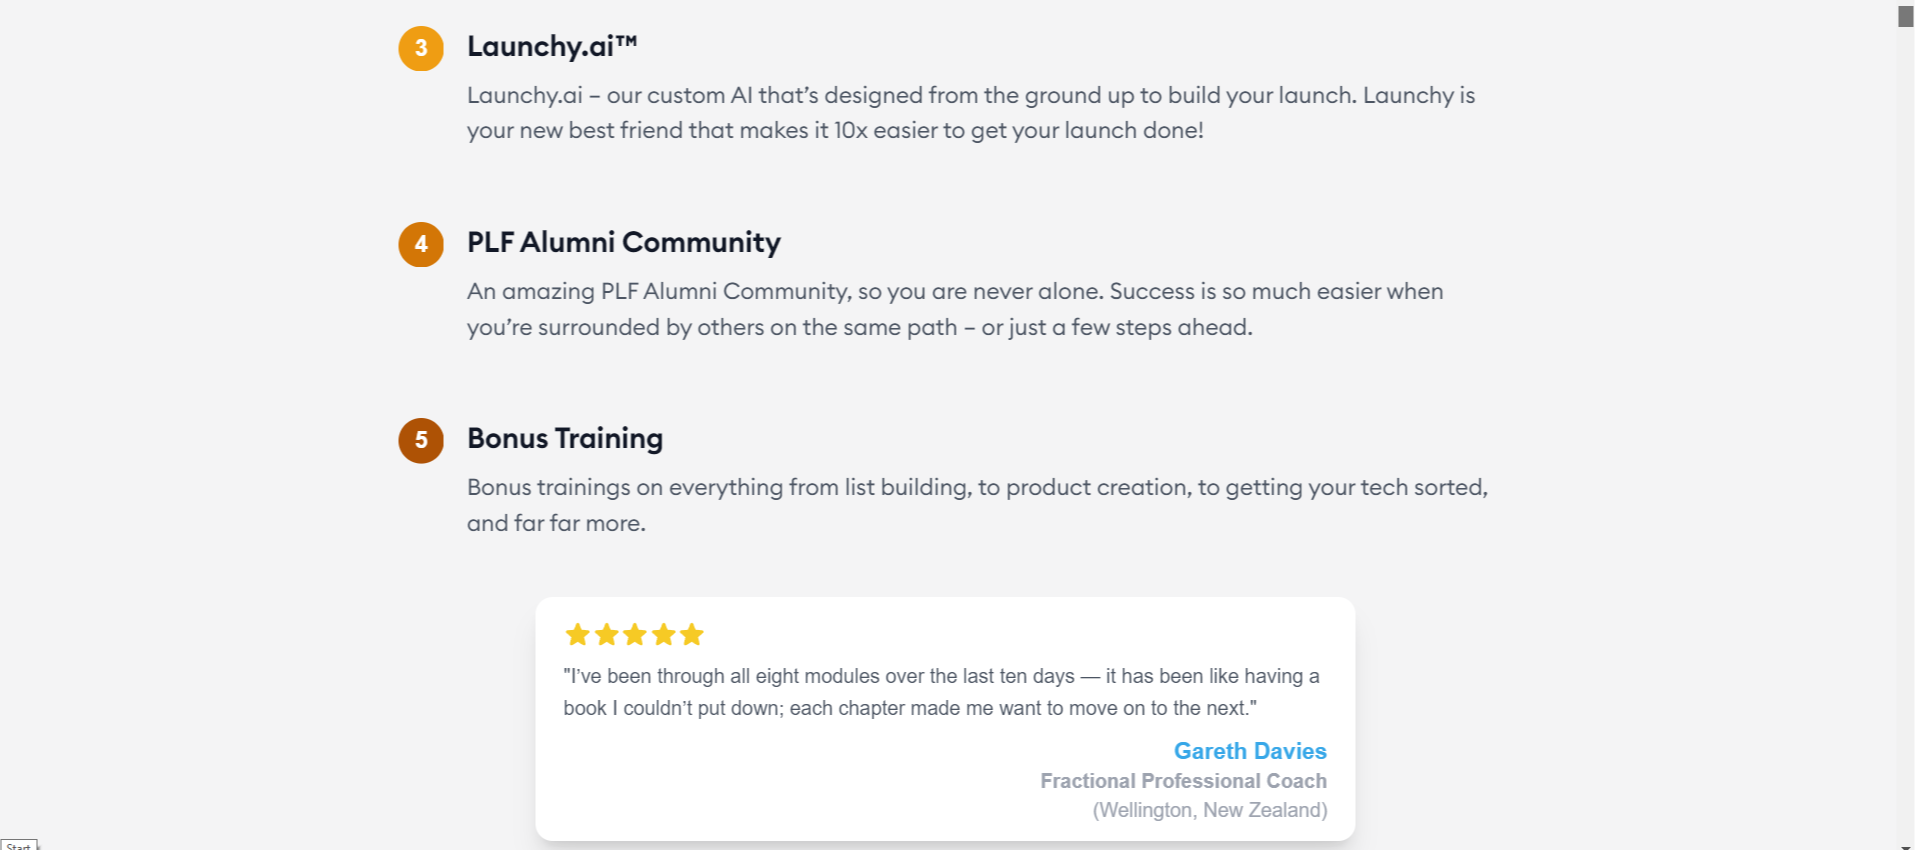The image size is (1915, 850).
Task: Click the orange number 3 badge
Action: coord(421,48)
